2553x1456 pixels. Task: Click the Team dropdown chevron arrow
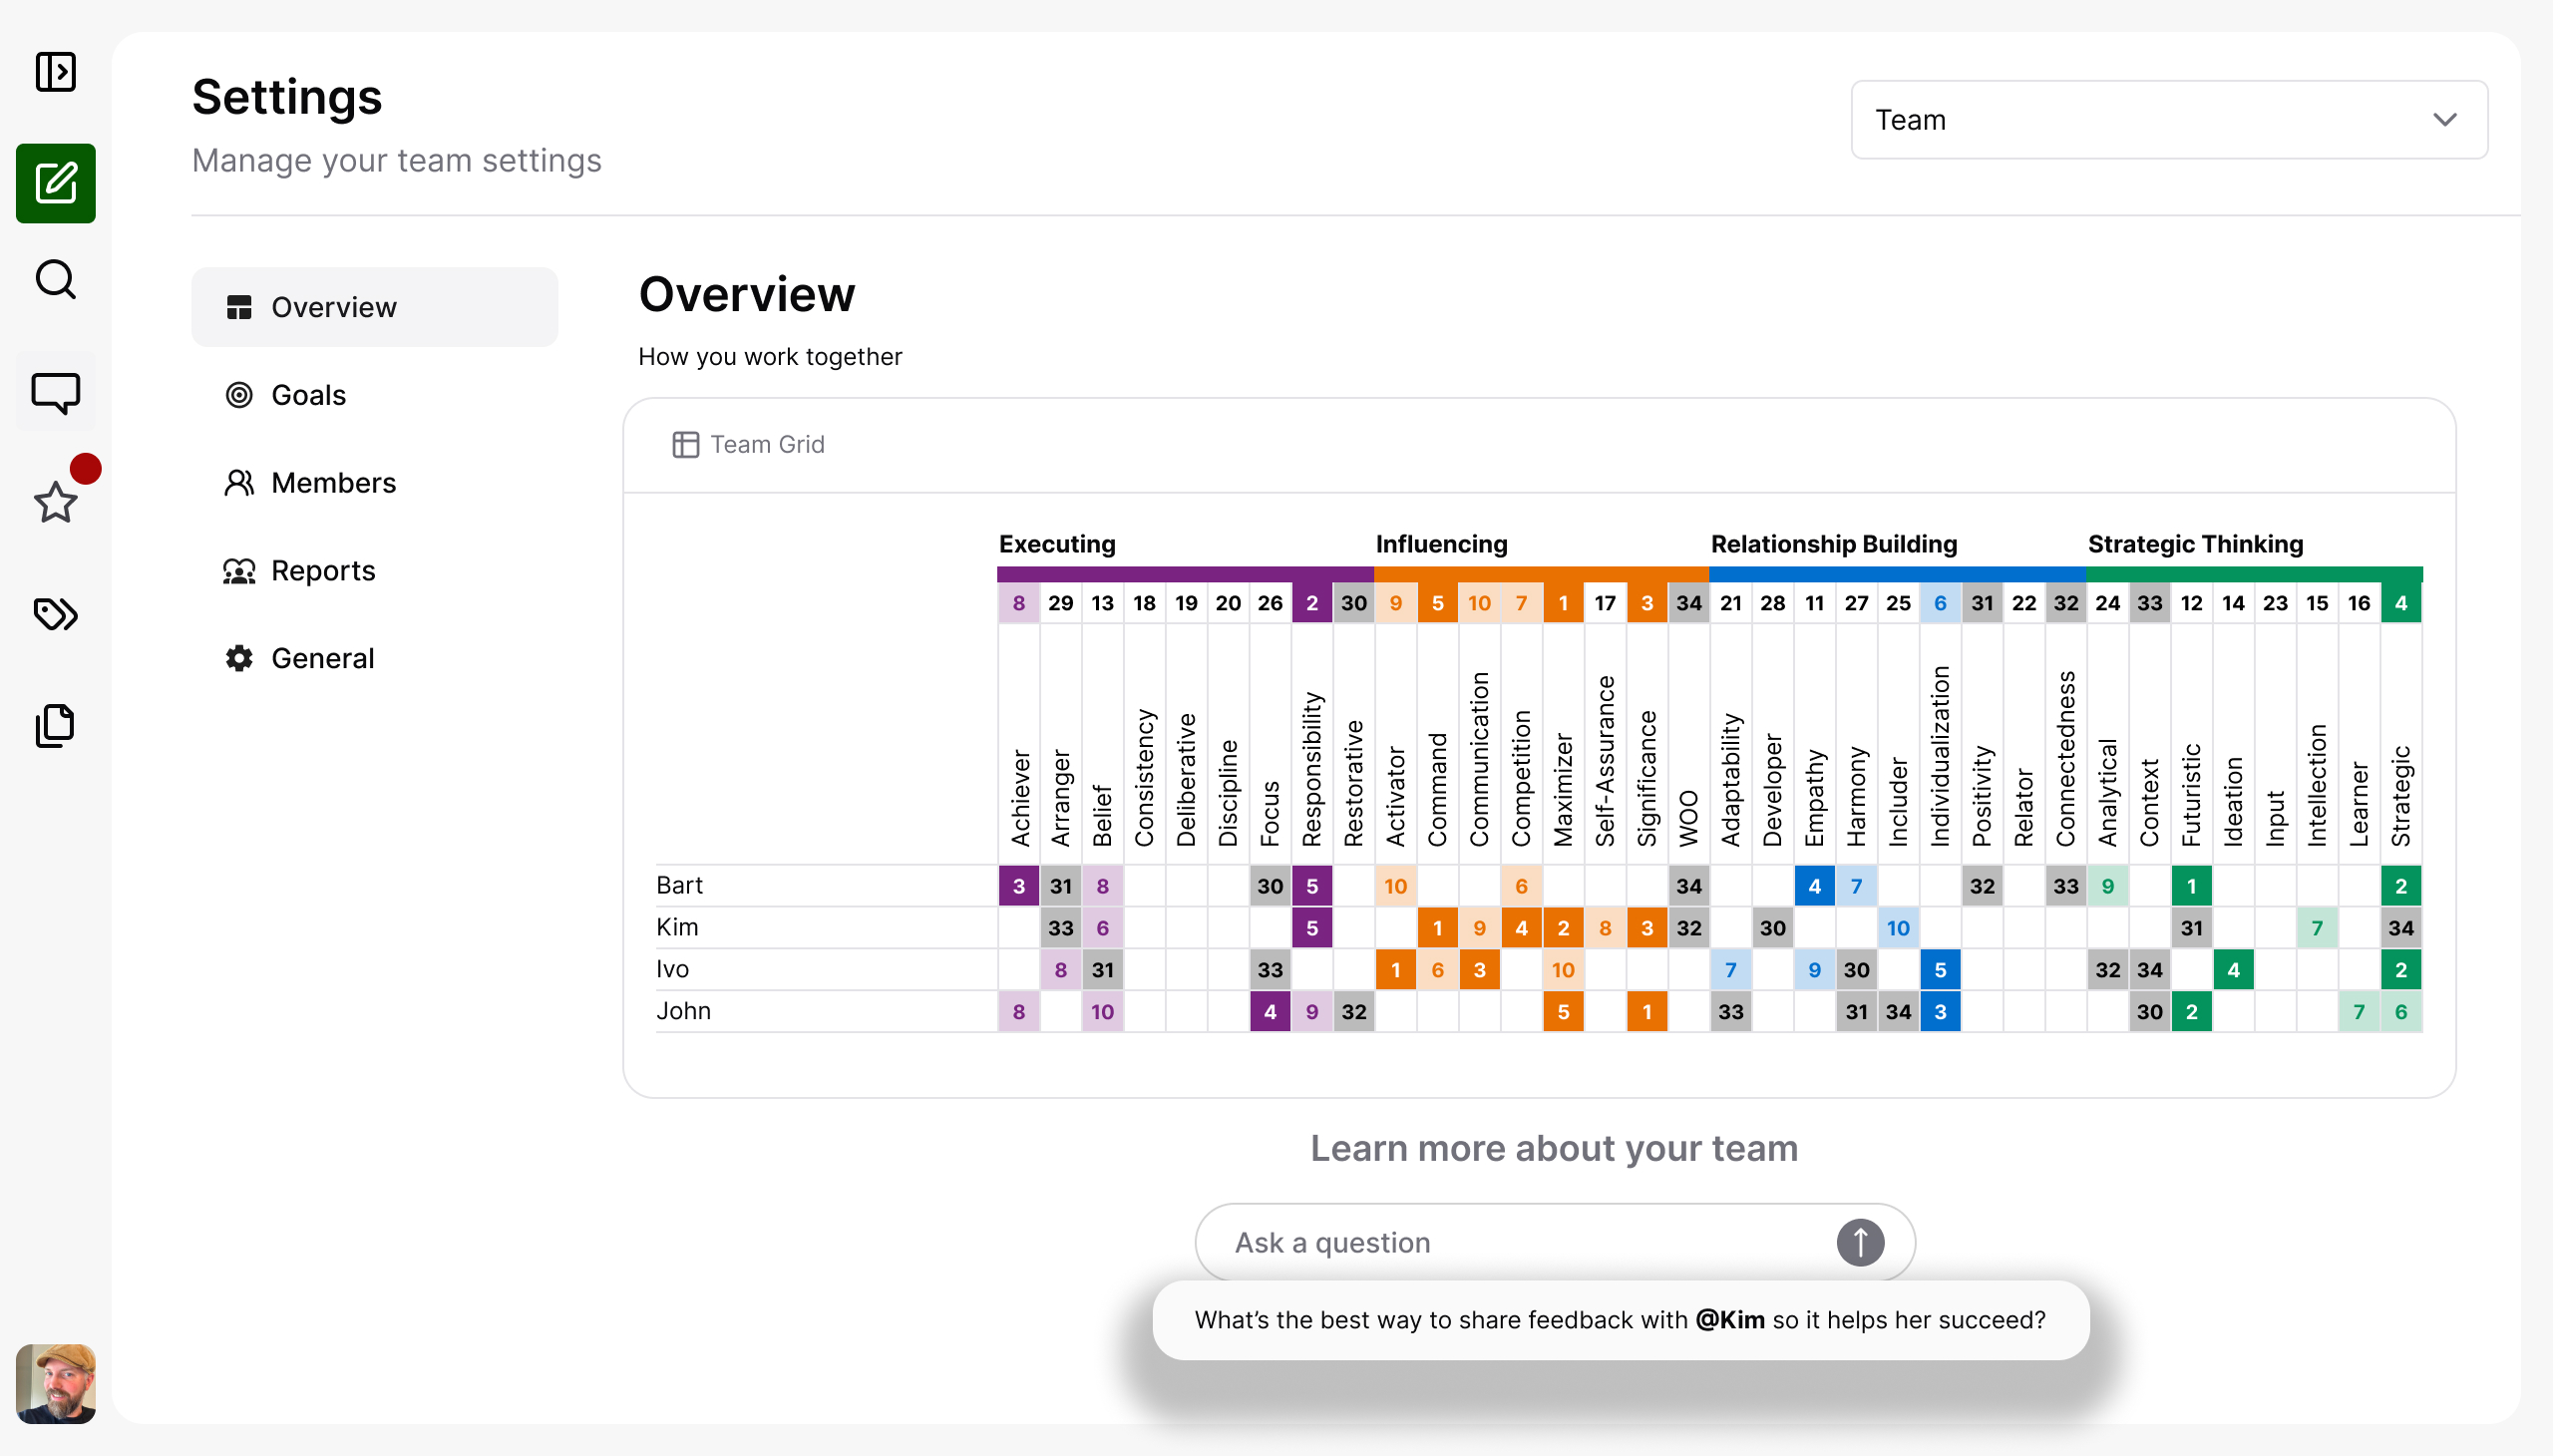(2444, 120)
